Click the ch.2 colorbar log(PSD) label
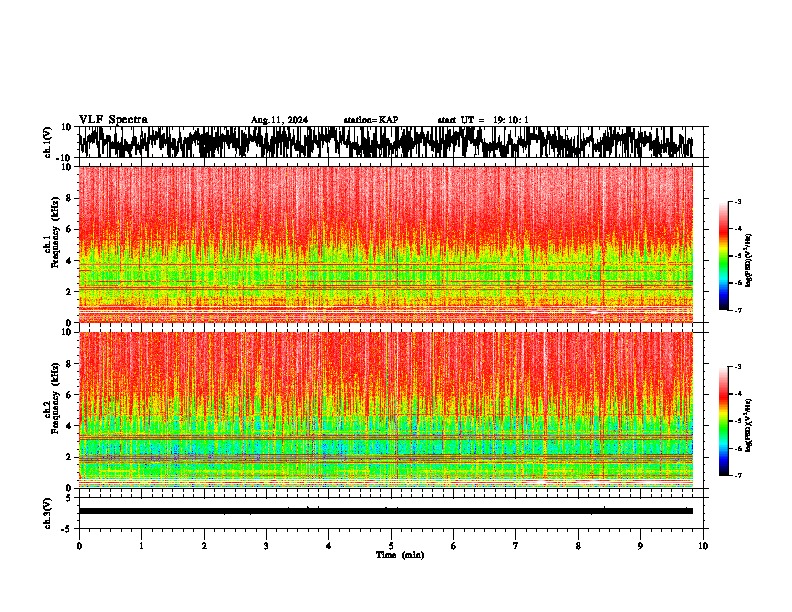Viewport: 792px width, 612px height. (x=749, y=425)
